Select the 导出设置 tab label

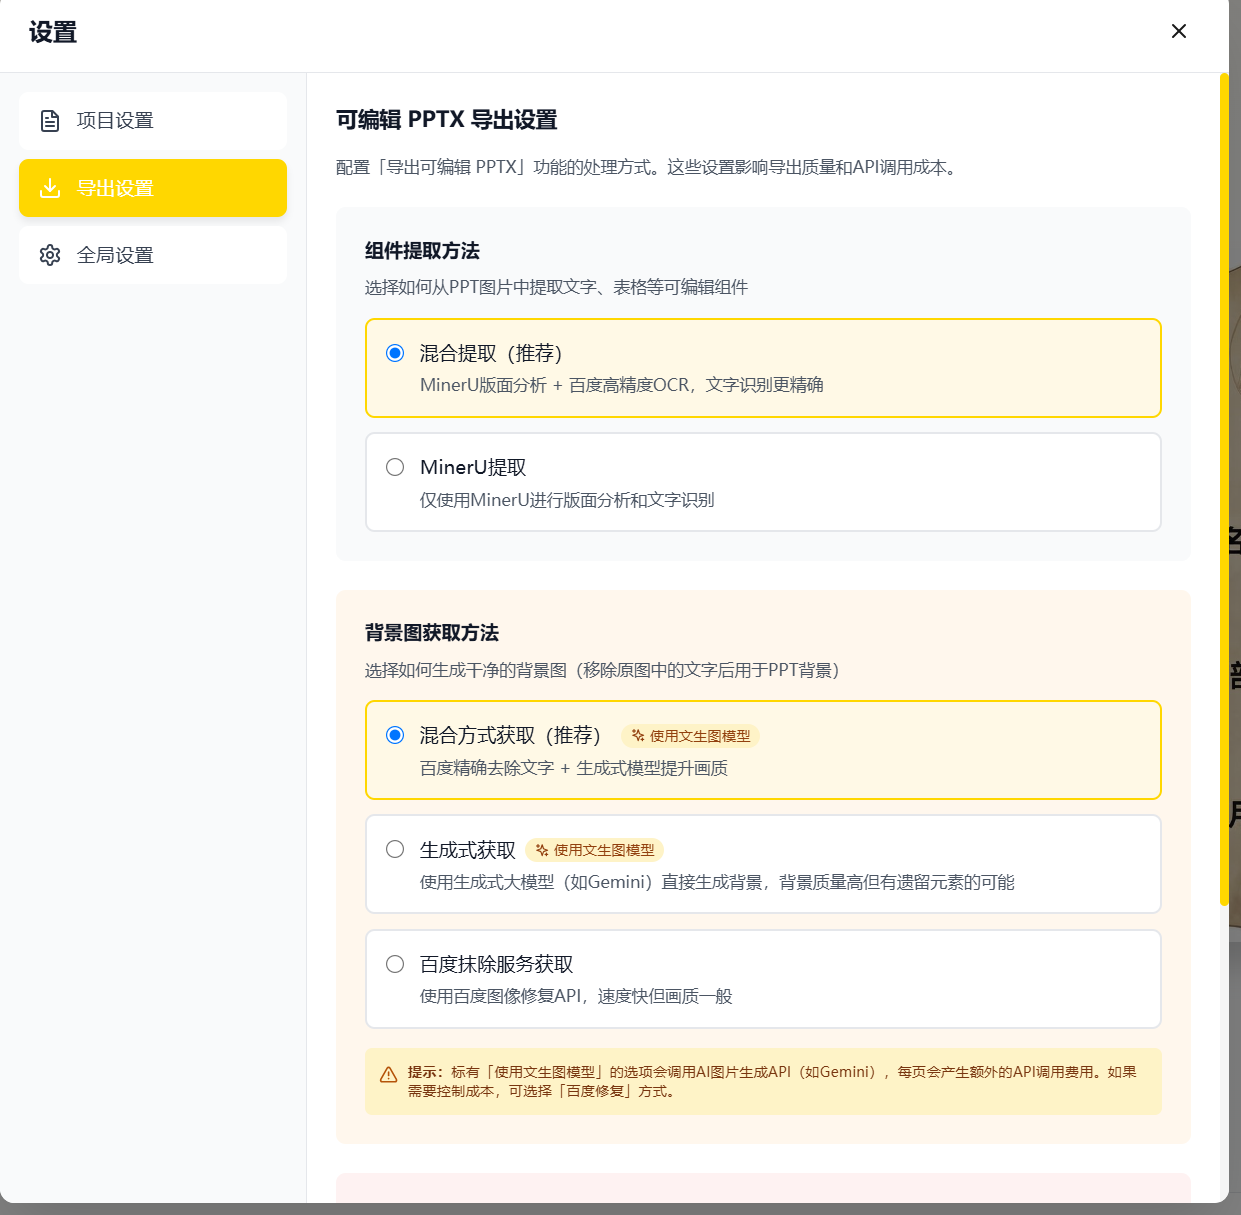115,188
